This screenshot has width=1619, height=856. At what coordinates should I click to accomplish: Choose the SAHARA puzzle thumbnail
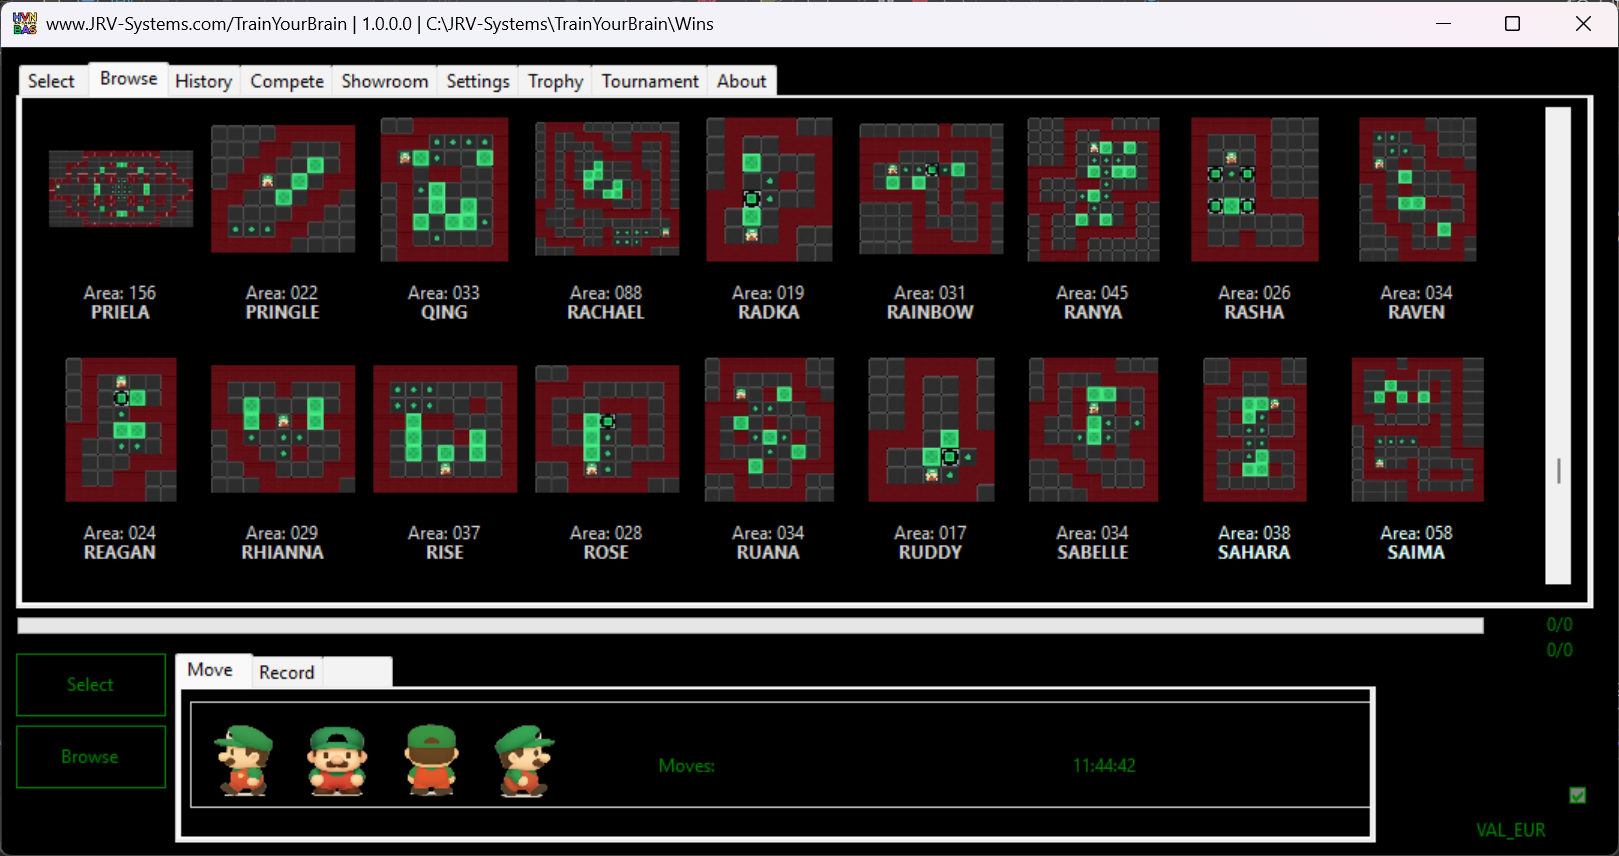pyautogui.click(x=1255, y=429)
